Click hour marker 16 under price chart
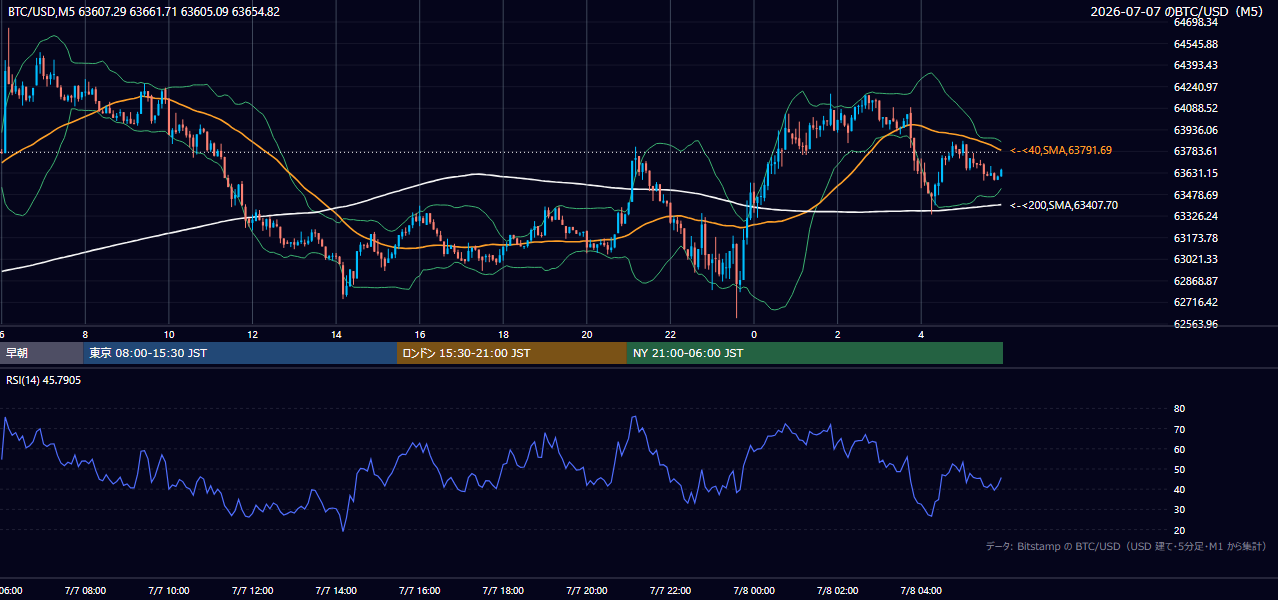 click(x=420, y=334)
